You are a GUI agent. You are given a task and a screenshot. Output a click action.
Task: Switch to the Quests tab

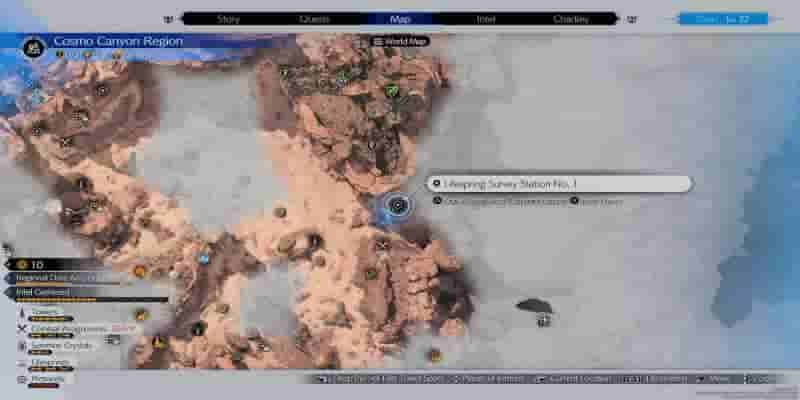tap(314, 19)
